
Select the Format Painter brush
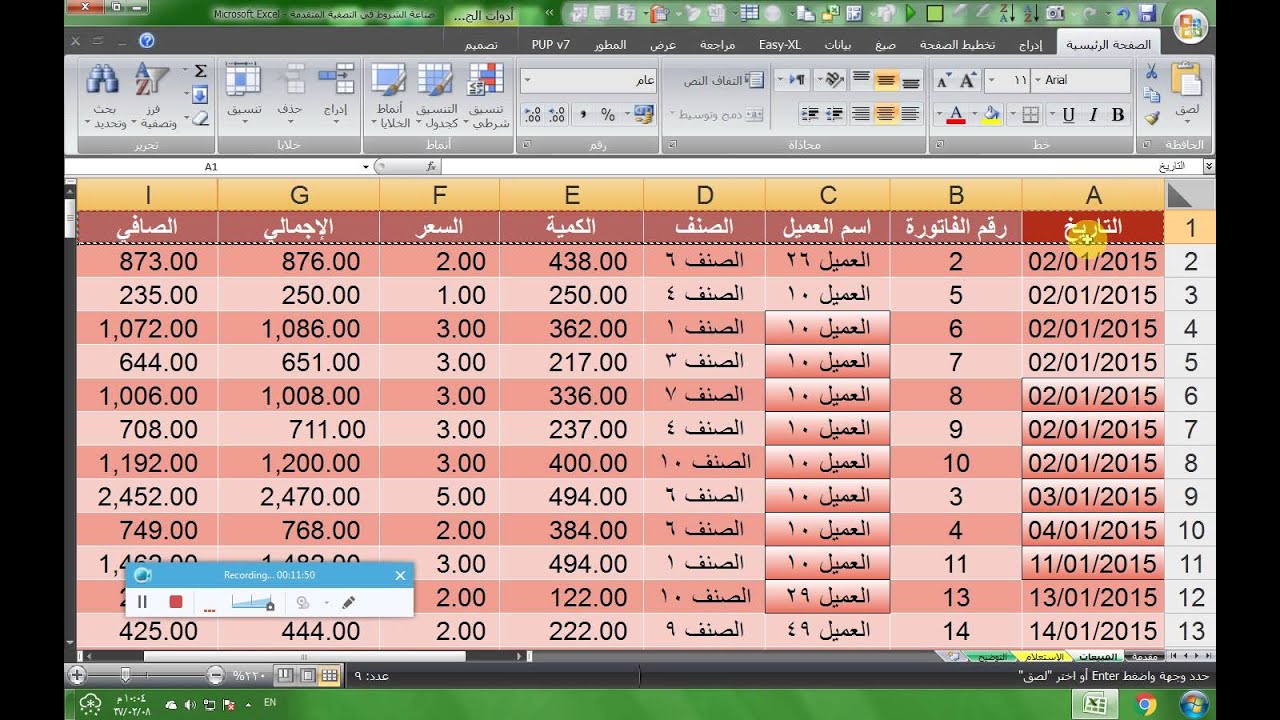pos(1151,118)
